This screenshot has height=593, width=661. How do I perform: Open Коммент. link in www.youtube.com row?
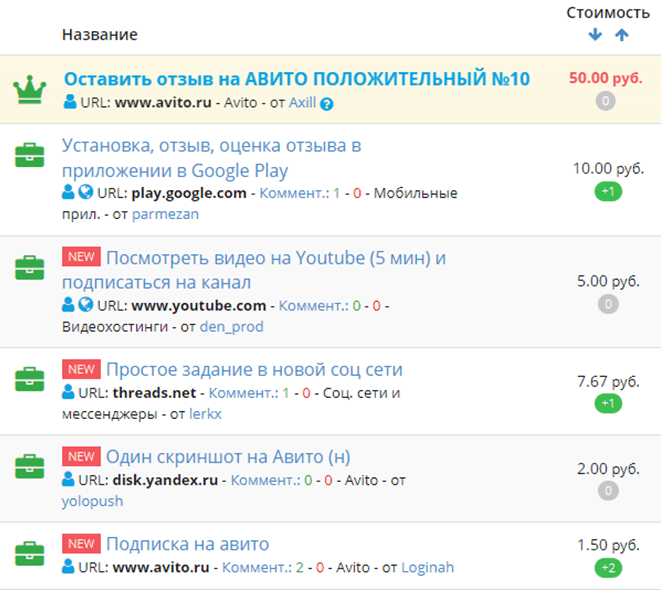(314, 306)
